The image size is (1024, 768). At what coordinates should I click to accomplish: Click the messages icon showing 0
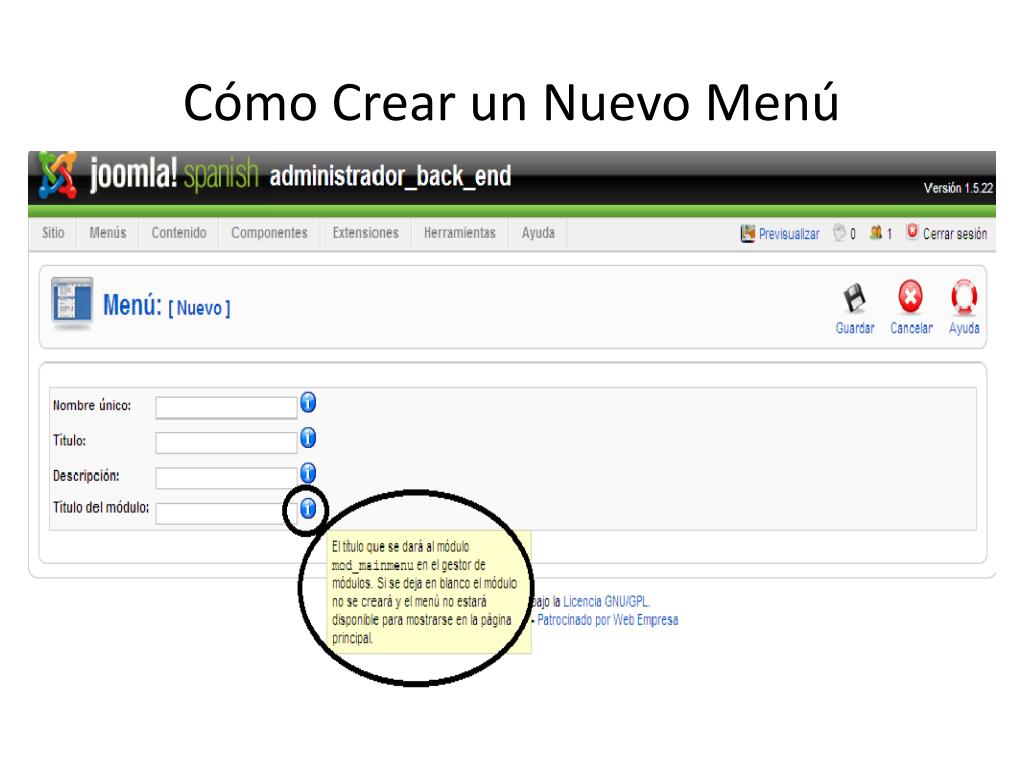(840, 232)
